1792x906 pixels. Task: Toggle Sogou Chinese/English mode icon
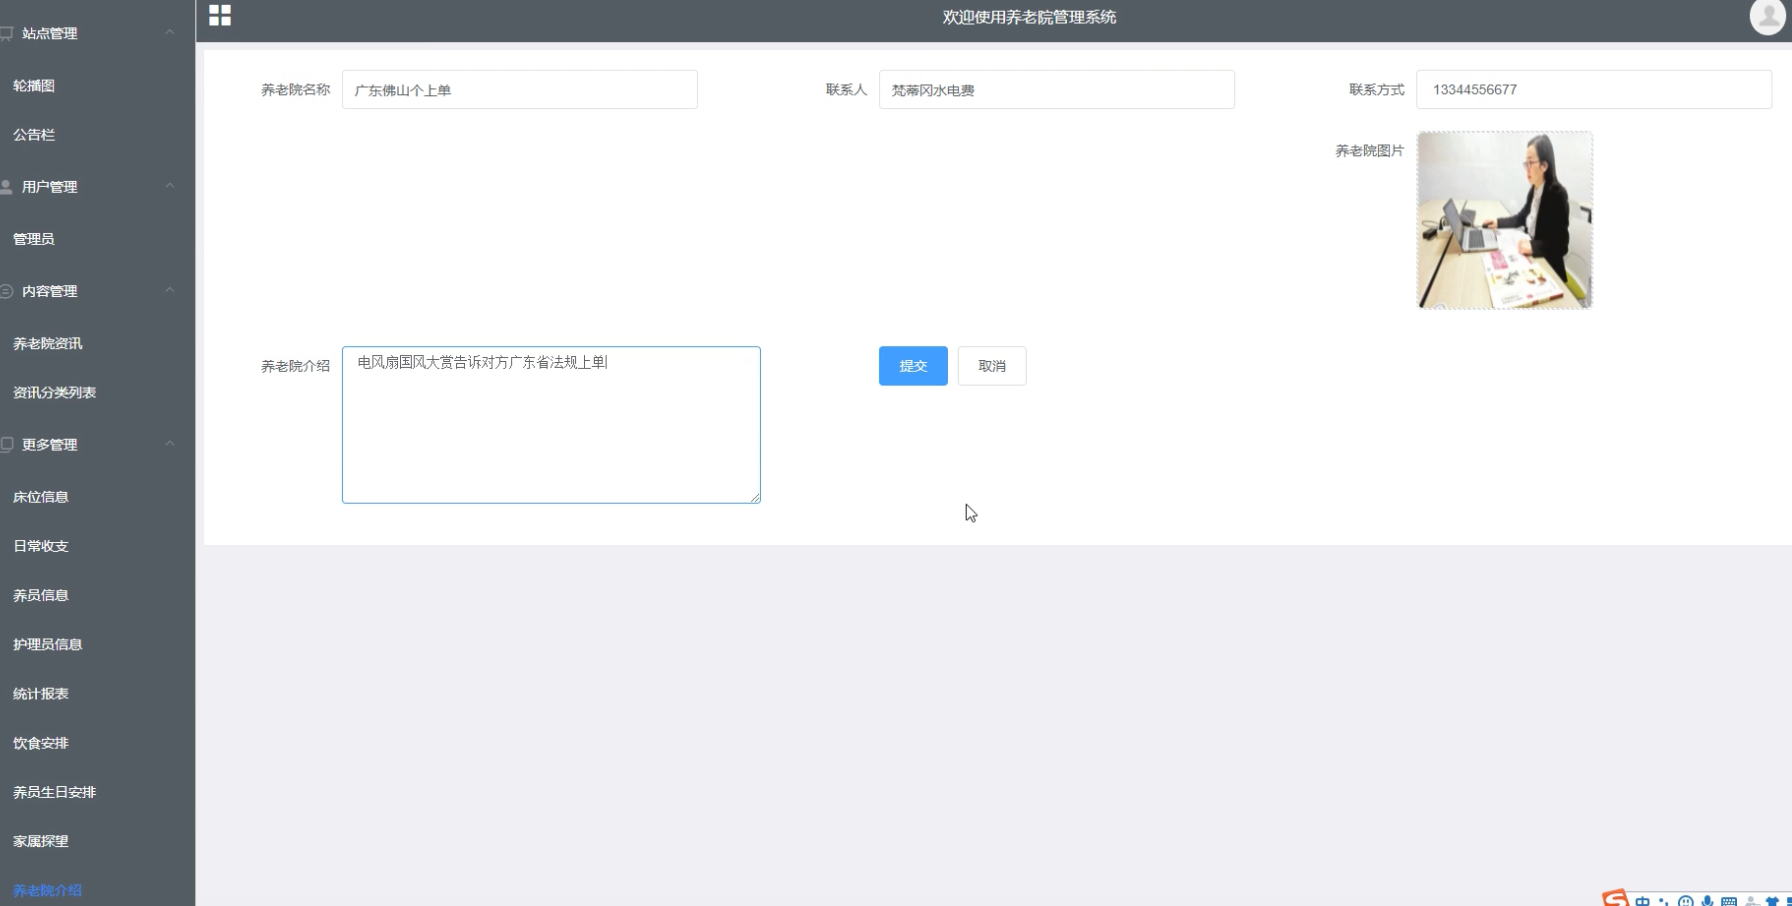point(1643,901)
